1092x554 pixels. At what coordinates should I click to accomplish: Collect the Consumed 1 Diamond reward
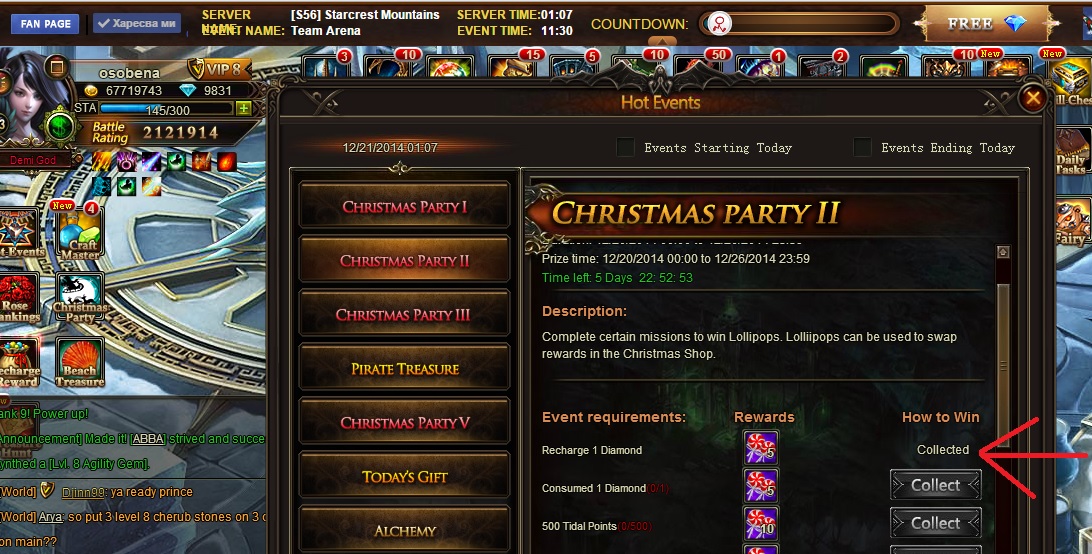[935, 485]
